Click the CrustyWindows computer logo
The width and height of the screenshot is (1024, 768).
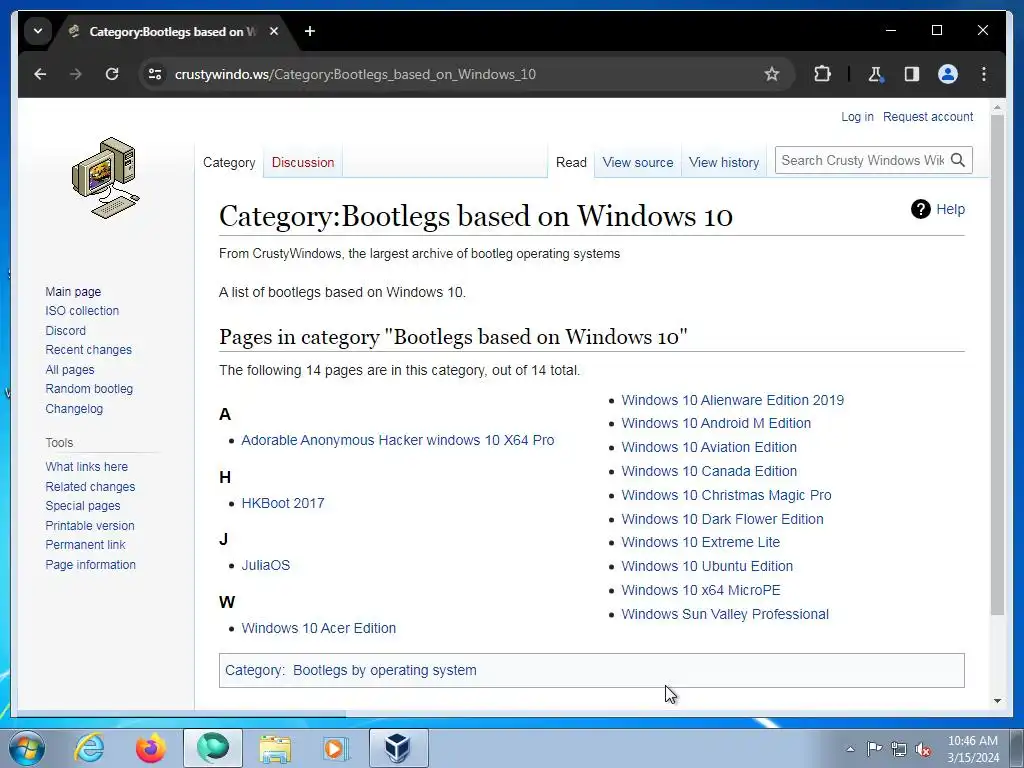coord(106,178)
